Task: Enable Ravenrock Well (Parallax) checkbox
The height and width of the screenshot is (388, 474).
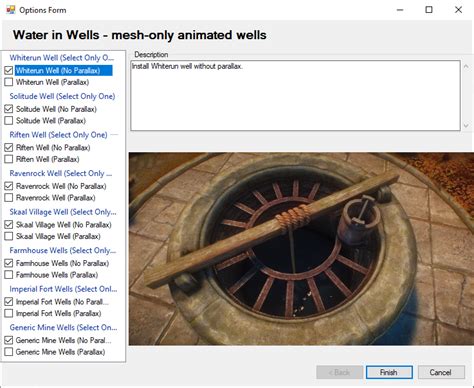Action: (9, 198)
